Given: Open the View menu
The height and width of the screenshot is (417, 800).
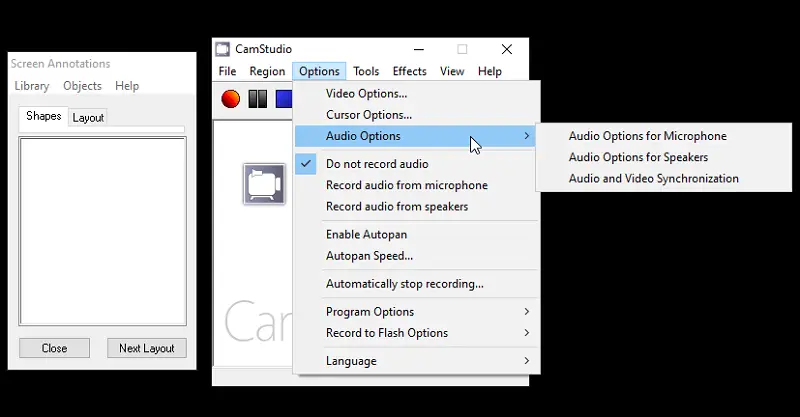Looking at the screenshot, I should click(x=452, y=71).
